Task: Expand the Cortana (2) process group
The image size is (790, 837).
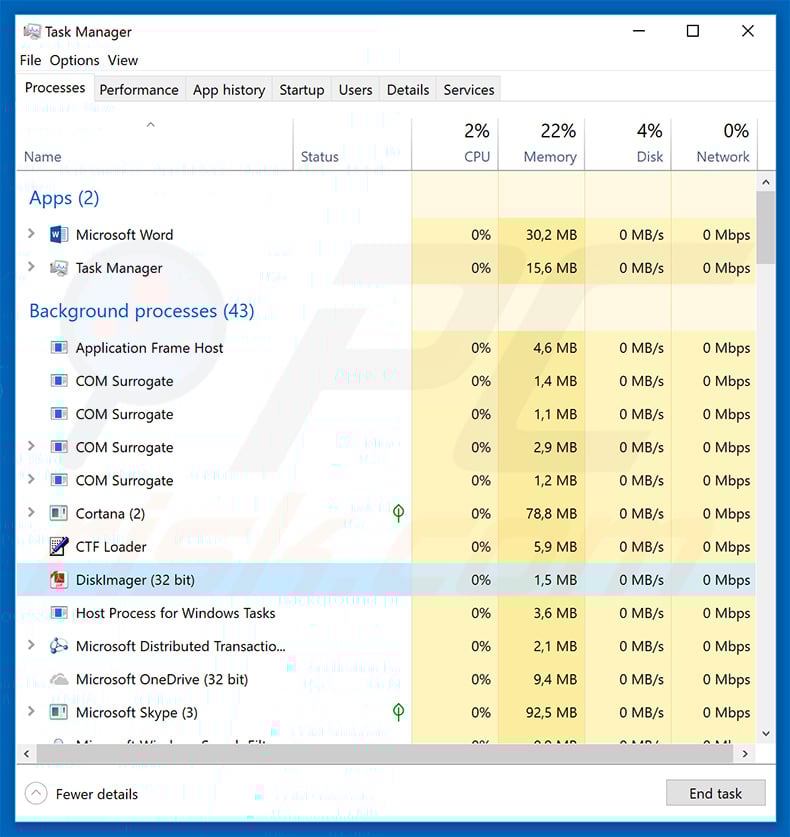Action: [x=31, y=512]
